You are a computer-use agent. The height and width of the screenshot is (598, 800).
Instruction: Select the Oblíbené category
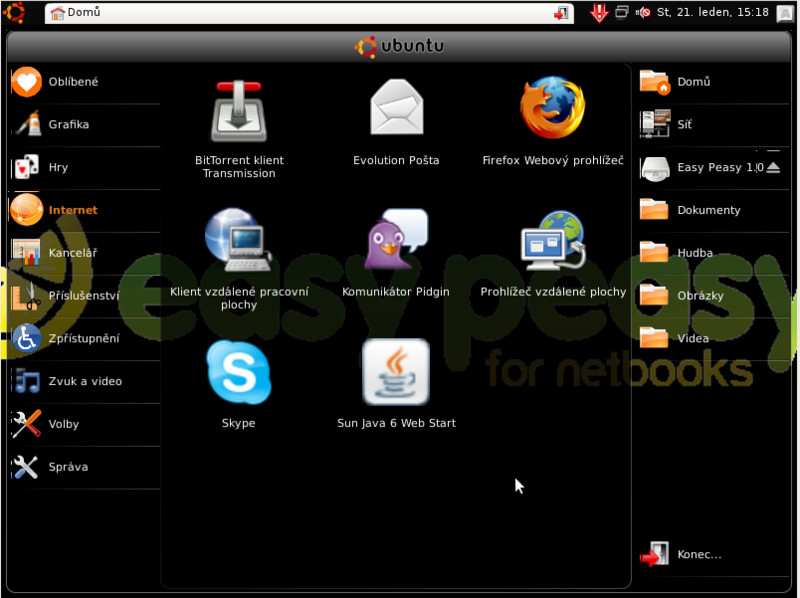click(x=85, y=82)
